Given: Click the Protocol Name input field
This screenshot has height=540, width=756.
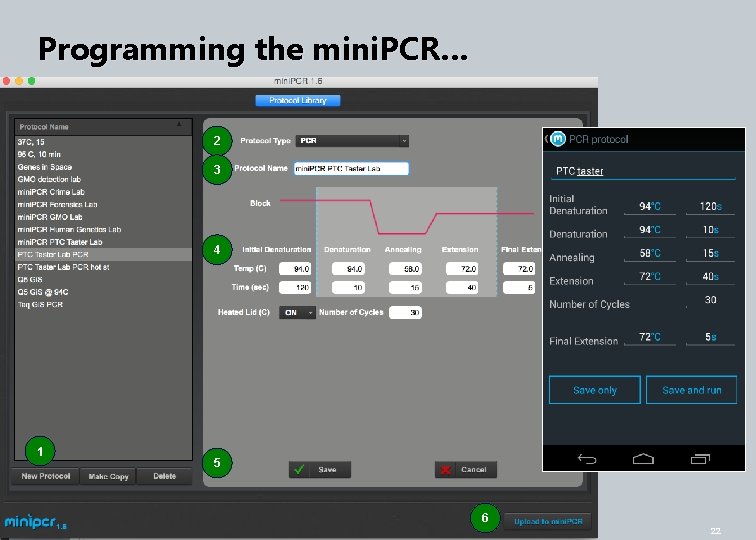Looking at the screenshot, I should tap(351, 169).
